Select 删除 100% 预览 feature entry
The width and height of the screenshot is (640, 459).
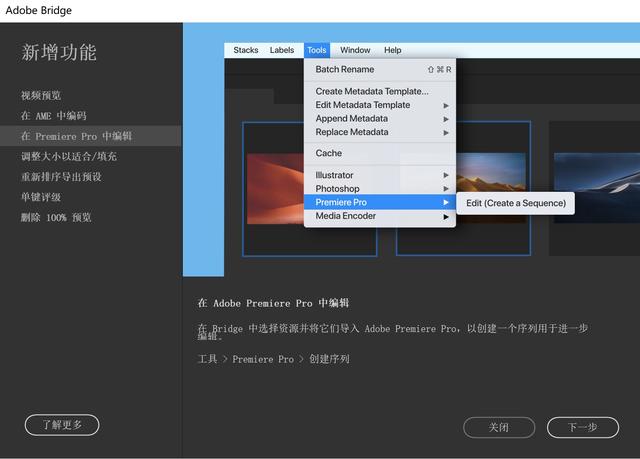coord(56,217)
